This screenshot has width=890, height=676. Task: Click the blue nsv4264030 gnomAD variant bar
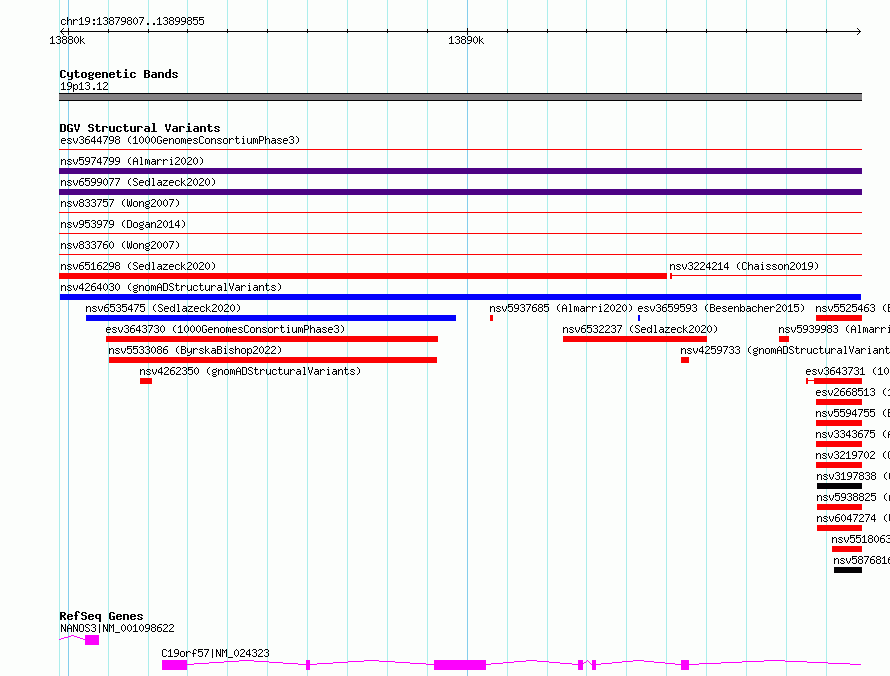tap(460, 297)
